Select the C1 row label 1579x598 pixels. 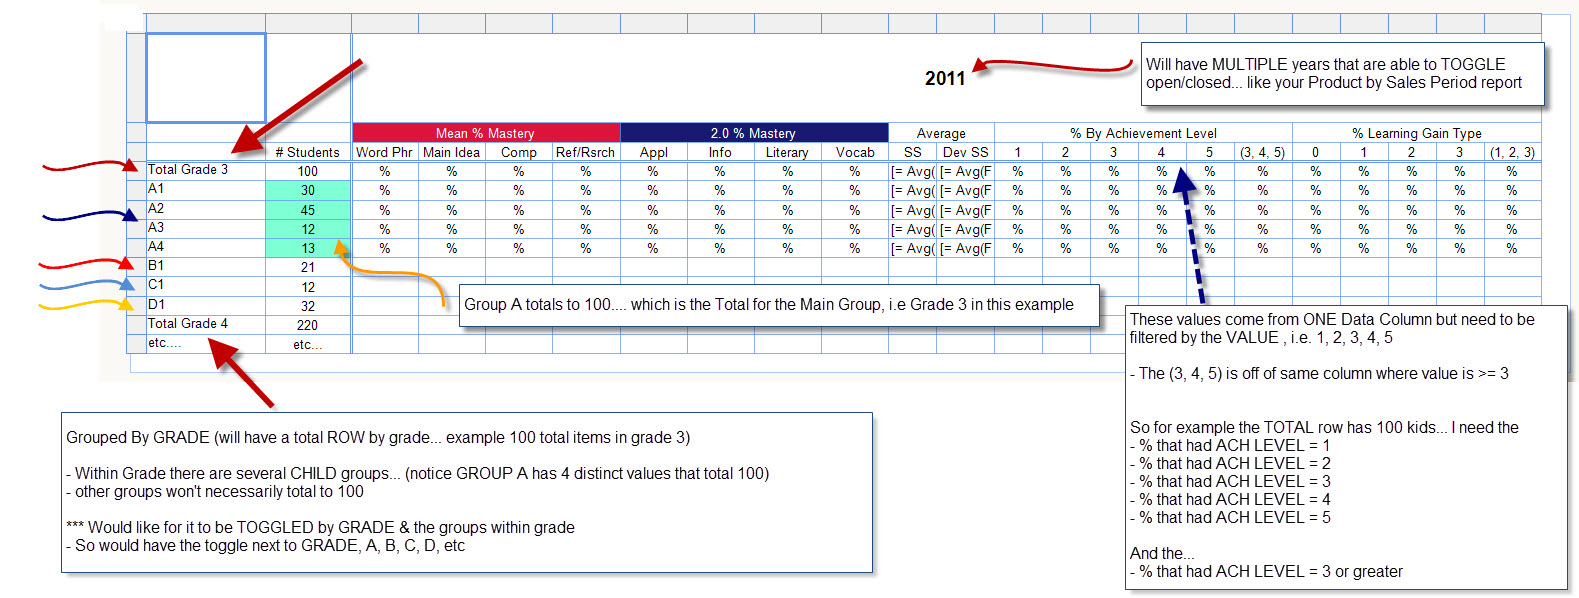(x=206, y=285)
